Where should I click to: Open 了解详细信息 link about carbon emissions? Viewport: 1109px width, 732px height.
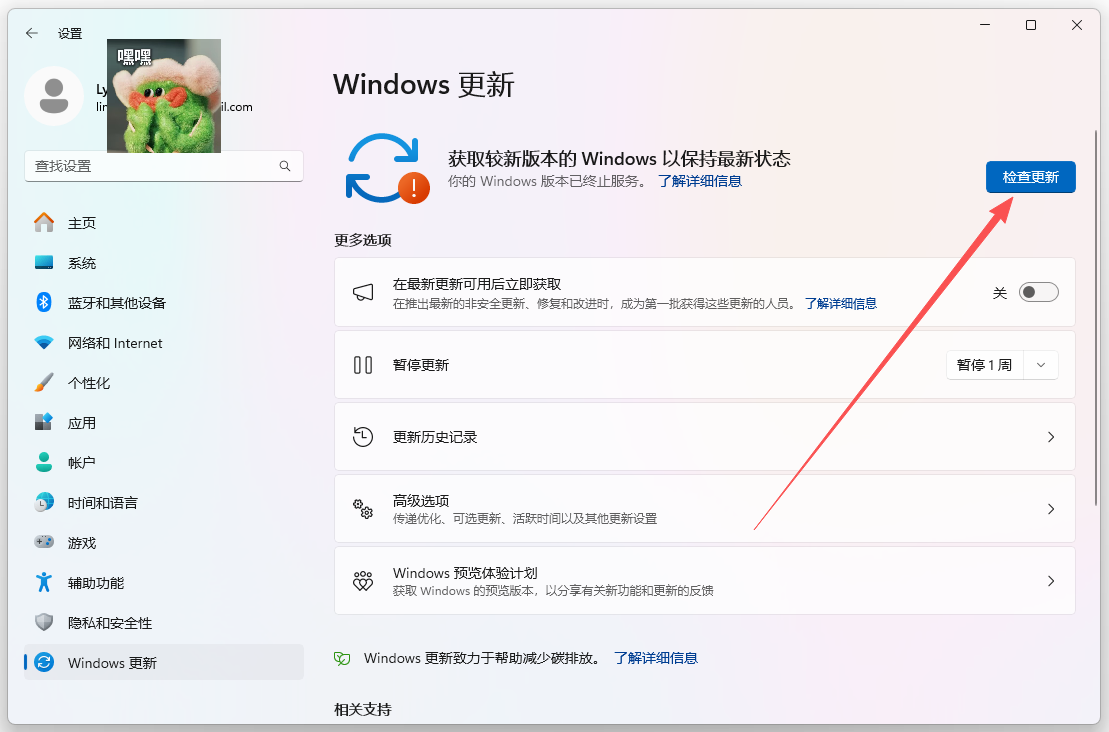(x=656, y=658)
